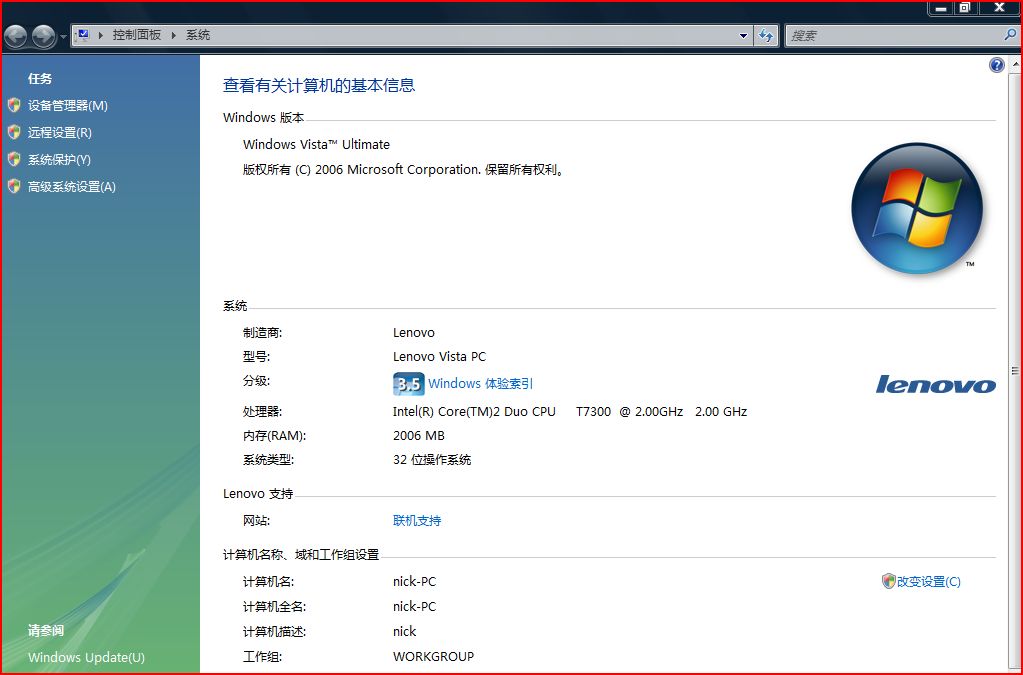Click the Back navigation arrow button
Screen dimensions: 1023x675
coord(16,37)
